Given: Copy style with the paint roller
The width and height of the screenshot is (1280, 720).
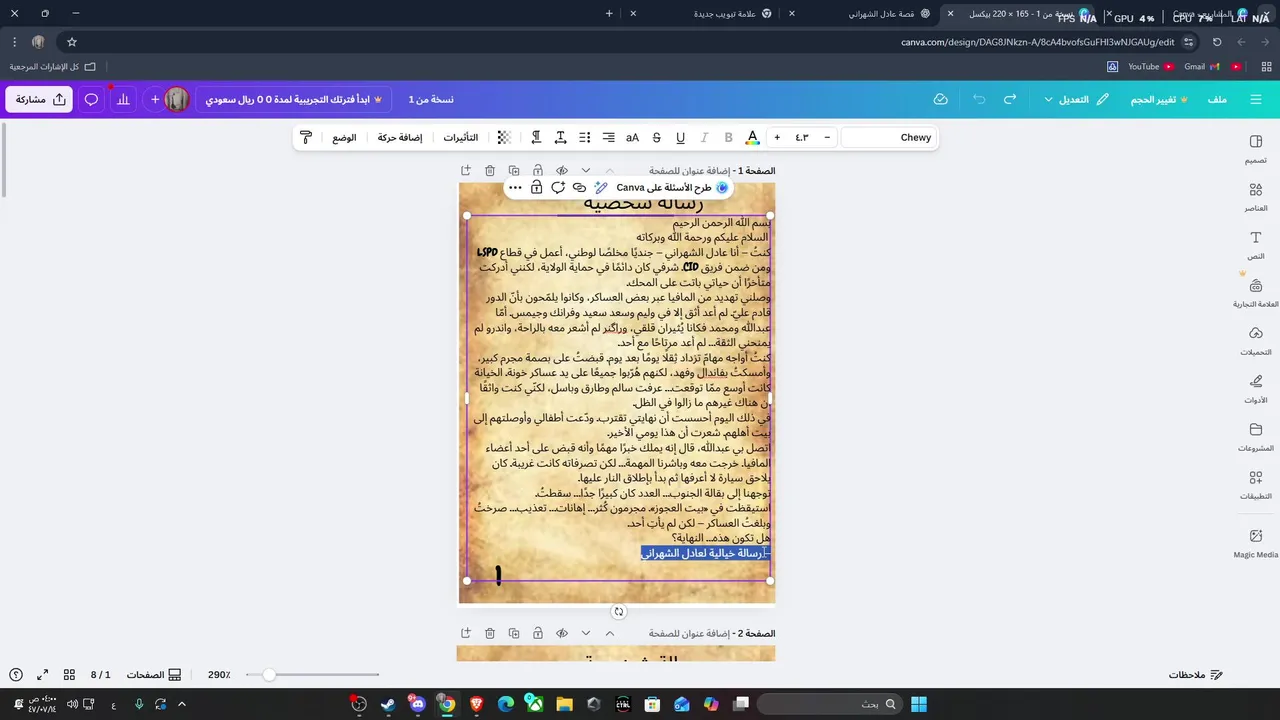Looking at the screenshot, I should (x=307, y=137).
